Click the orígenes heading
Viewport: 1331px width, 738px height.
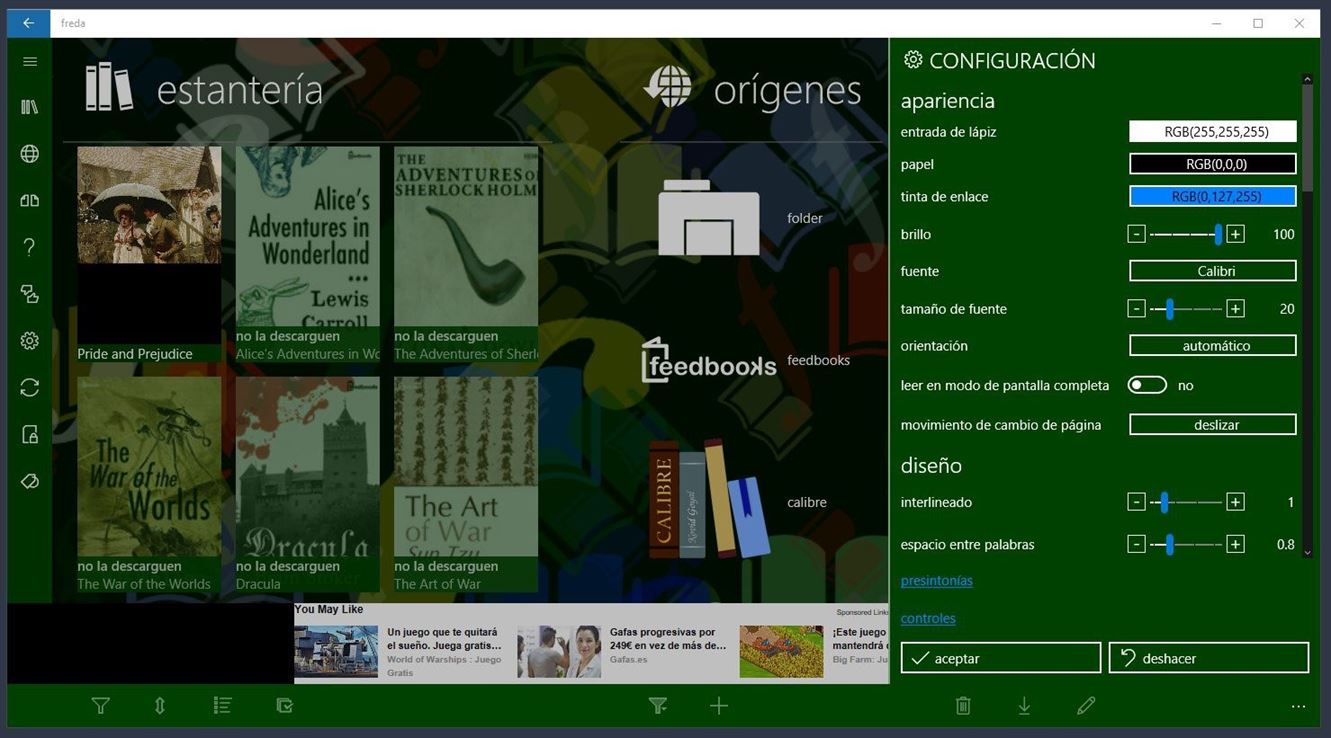(788, 91)
